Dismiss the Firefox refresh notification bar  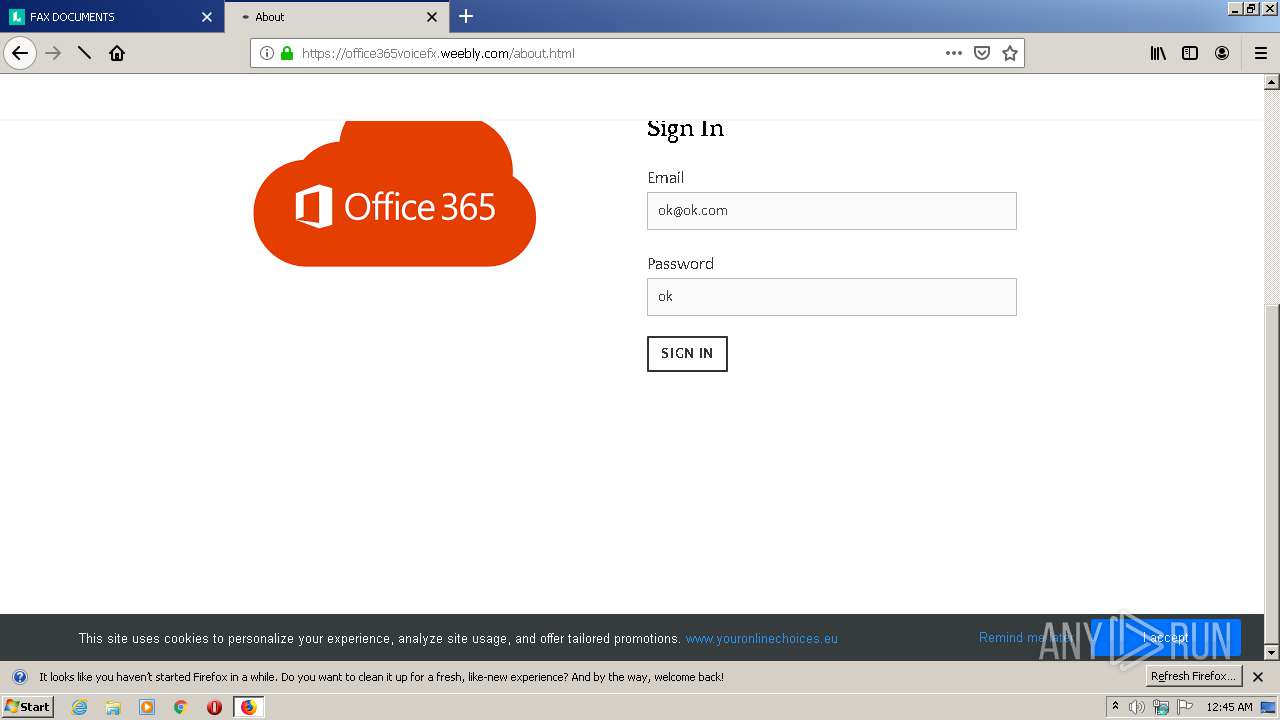click(1258, 677)
